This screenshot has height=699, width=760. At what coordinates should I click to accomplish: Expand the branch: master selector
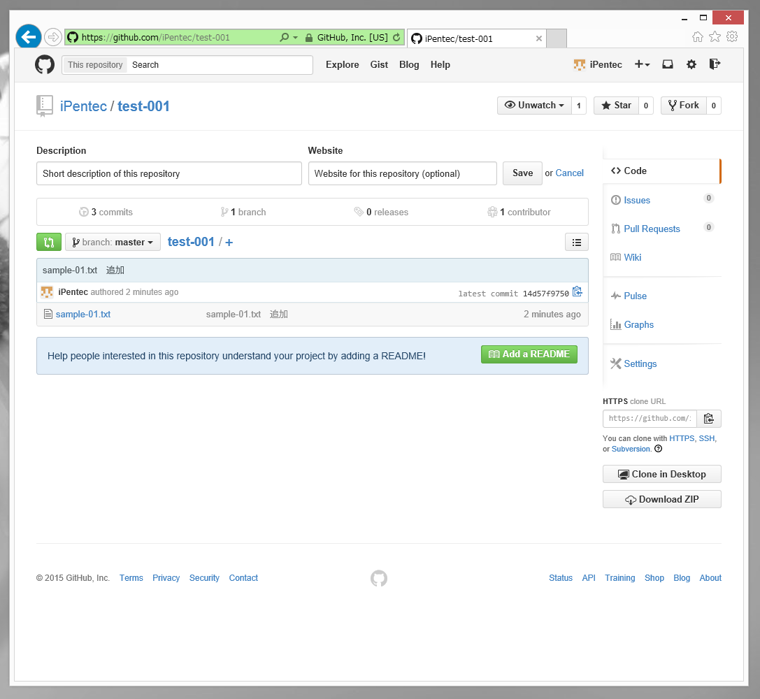click(x=113, y=242)
